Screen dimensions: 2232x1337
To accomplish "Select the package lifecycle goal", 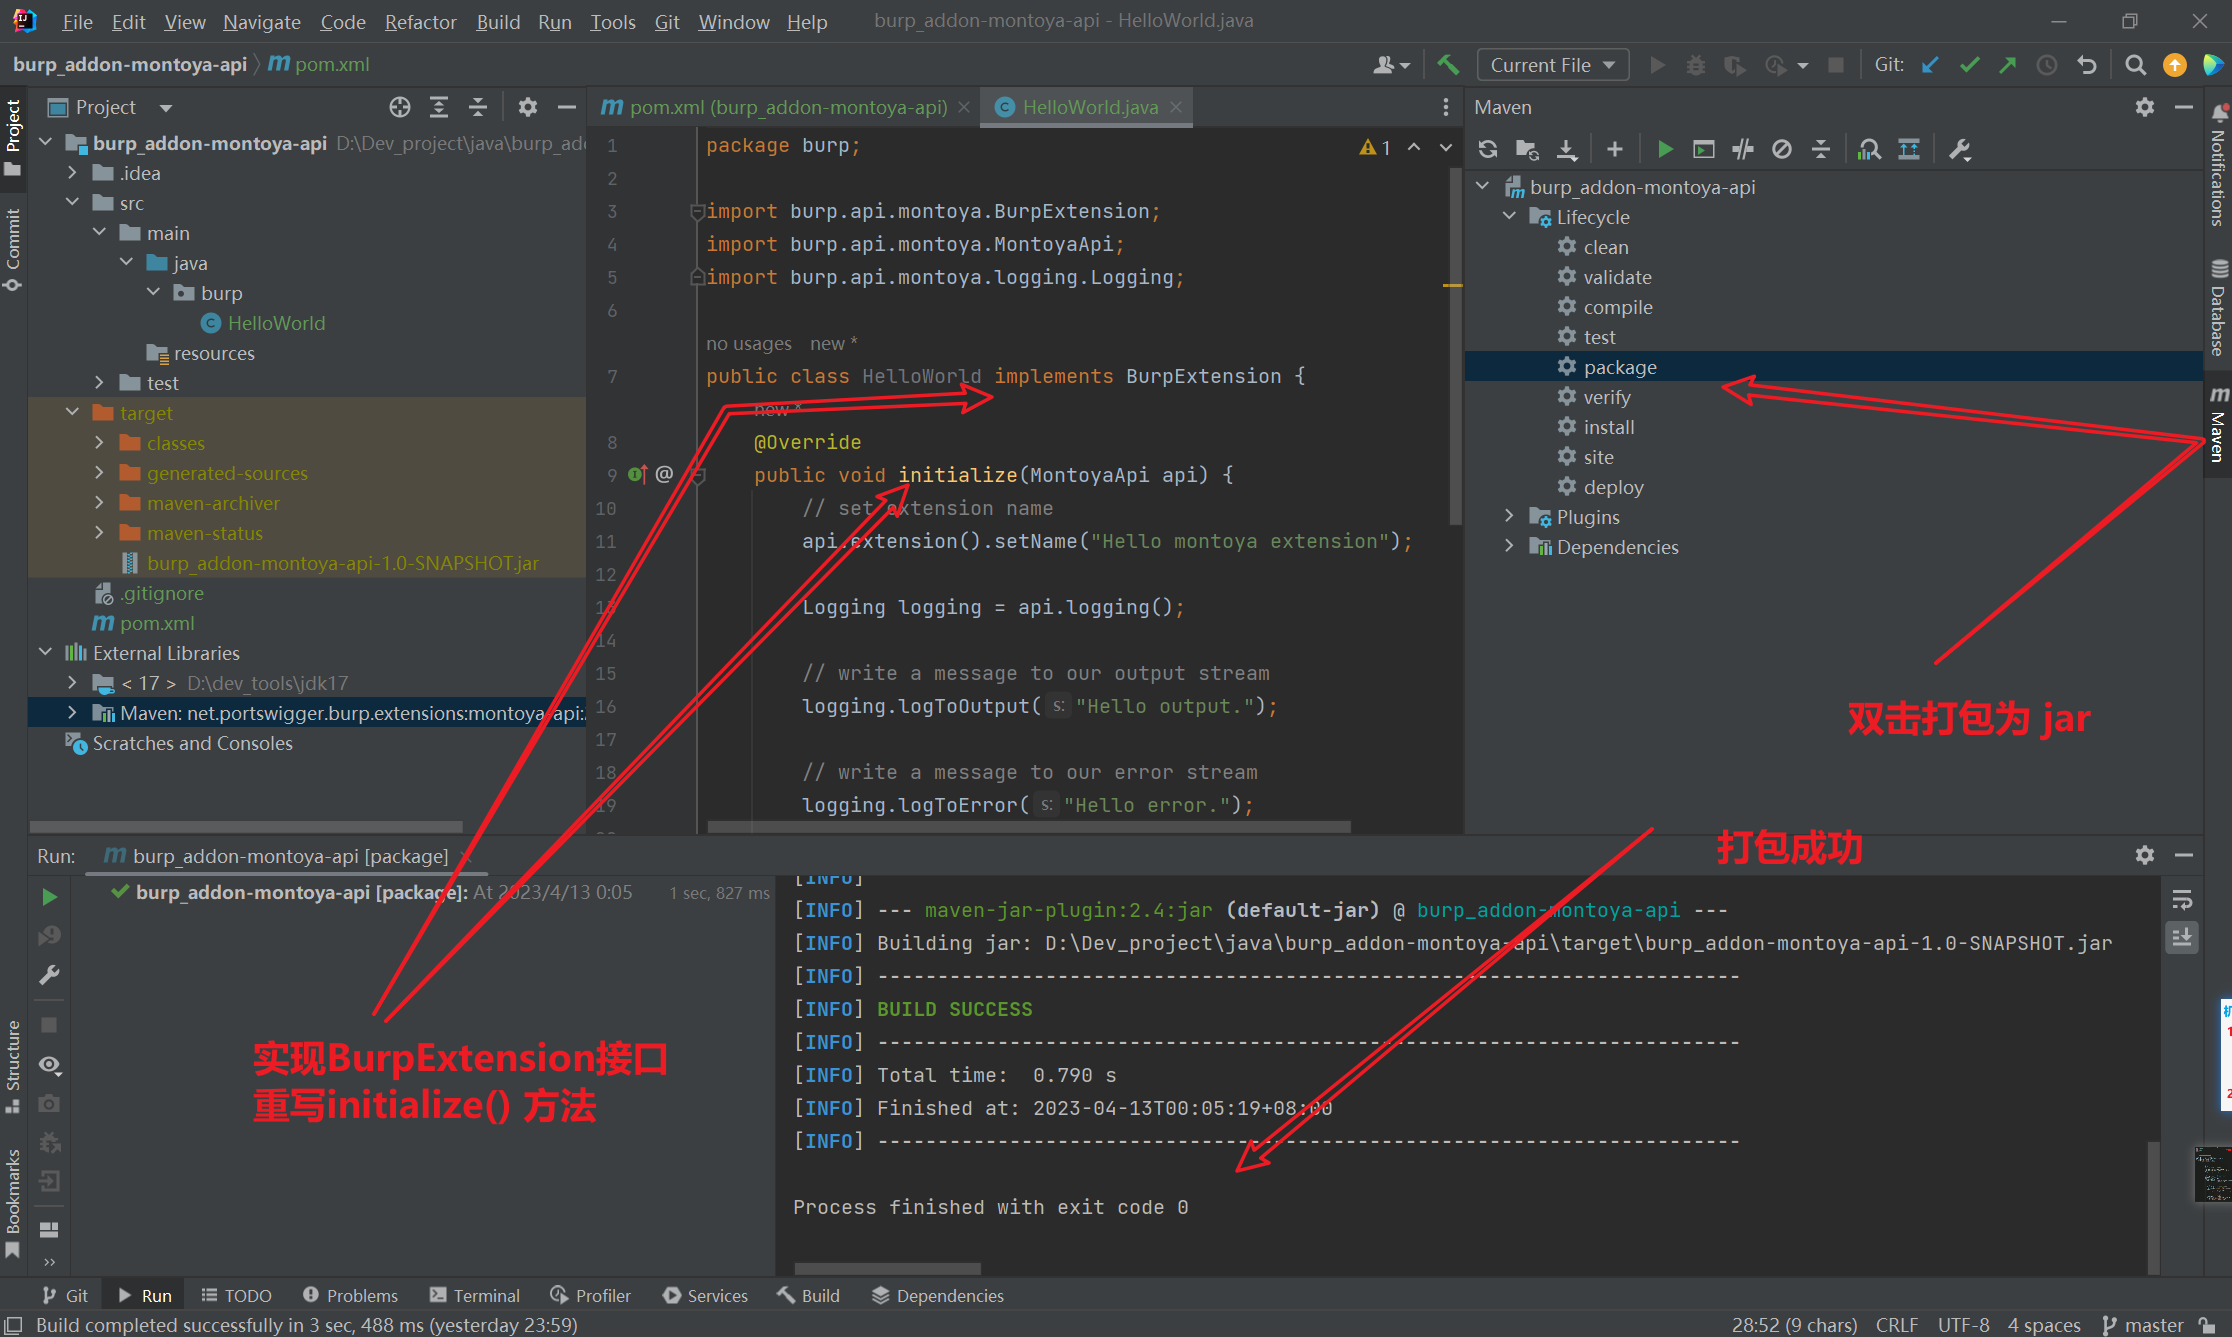I will 1619,367.
